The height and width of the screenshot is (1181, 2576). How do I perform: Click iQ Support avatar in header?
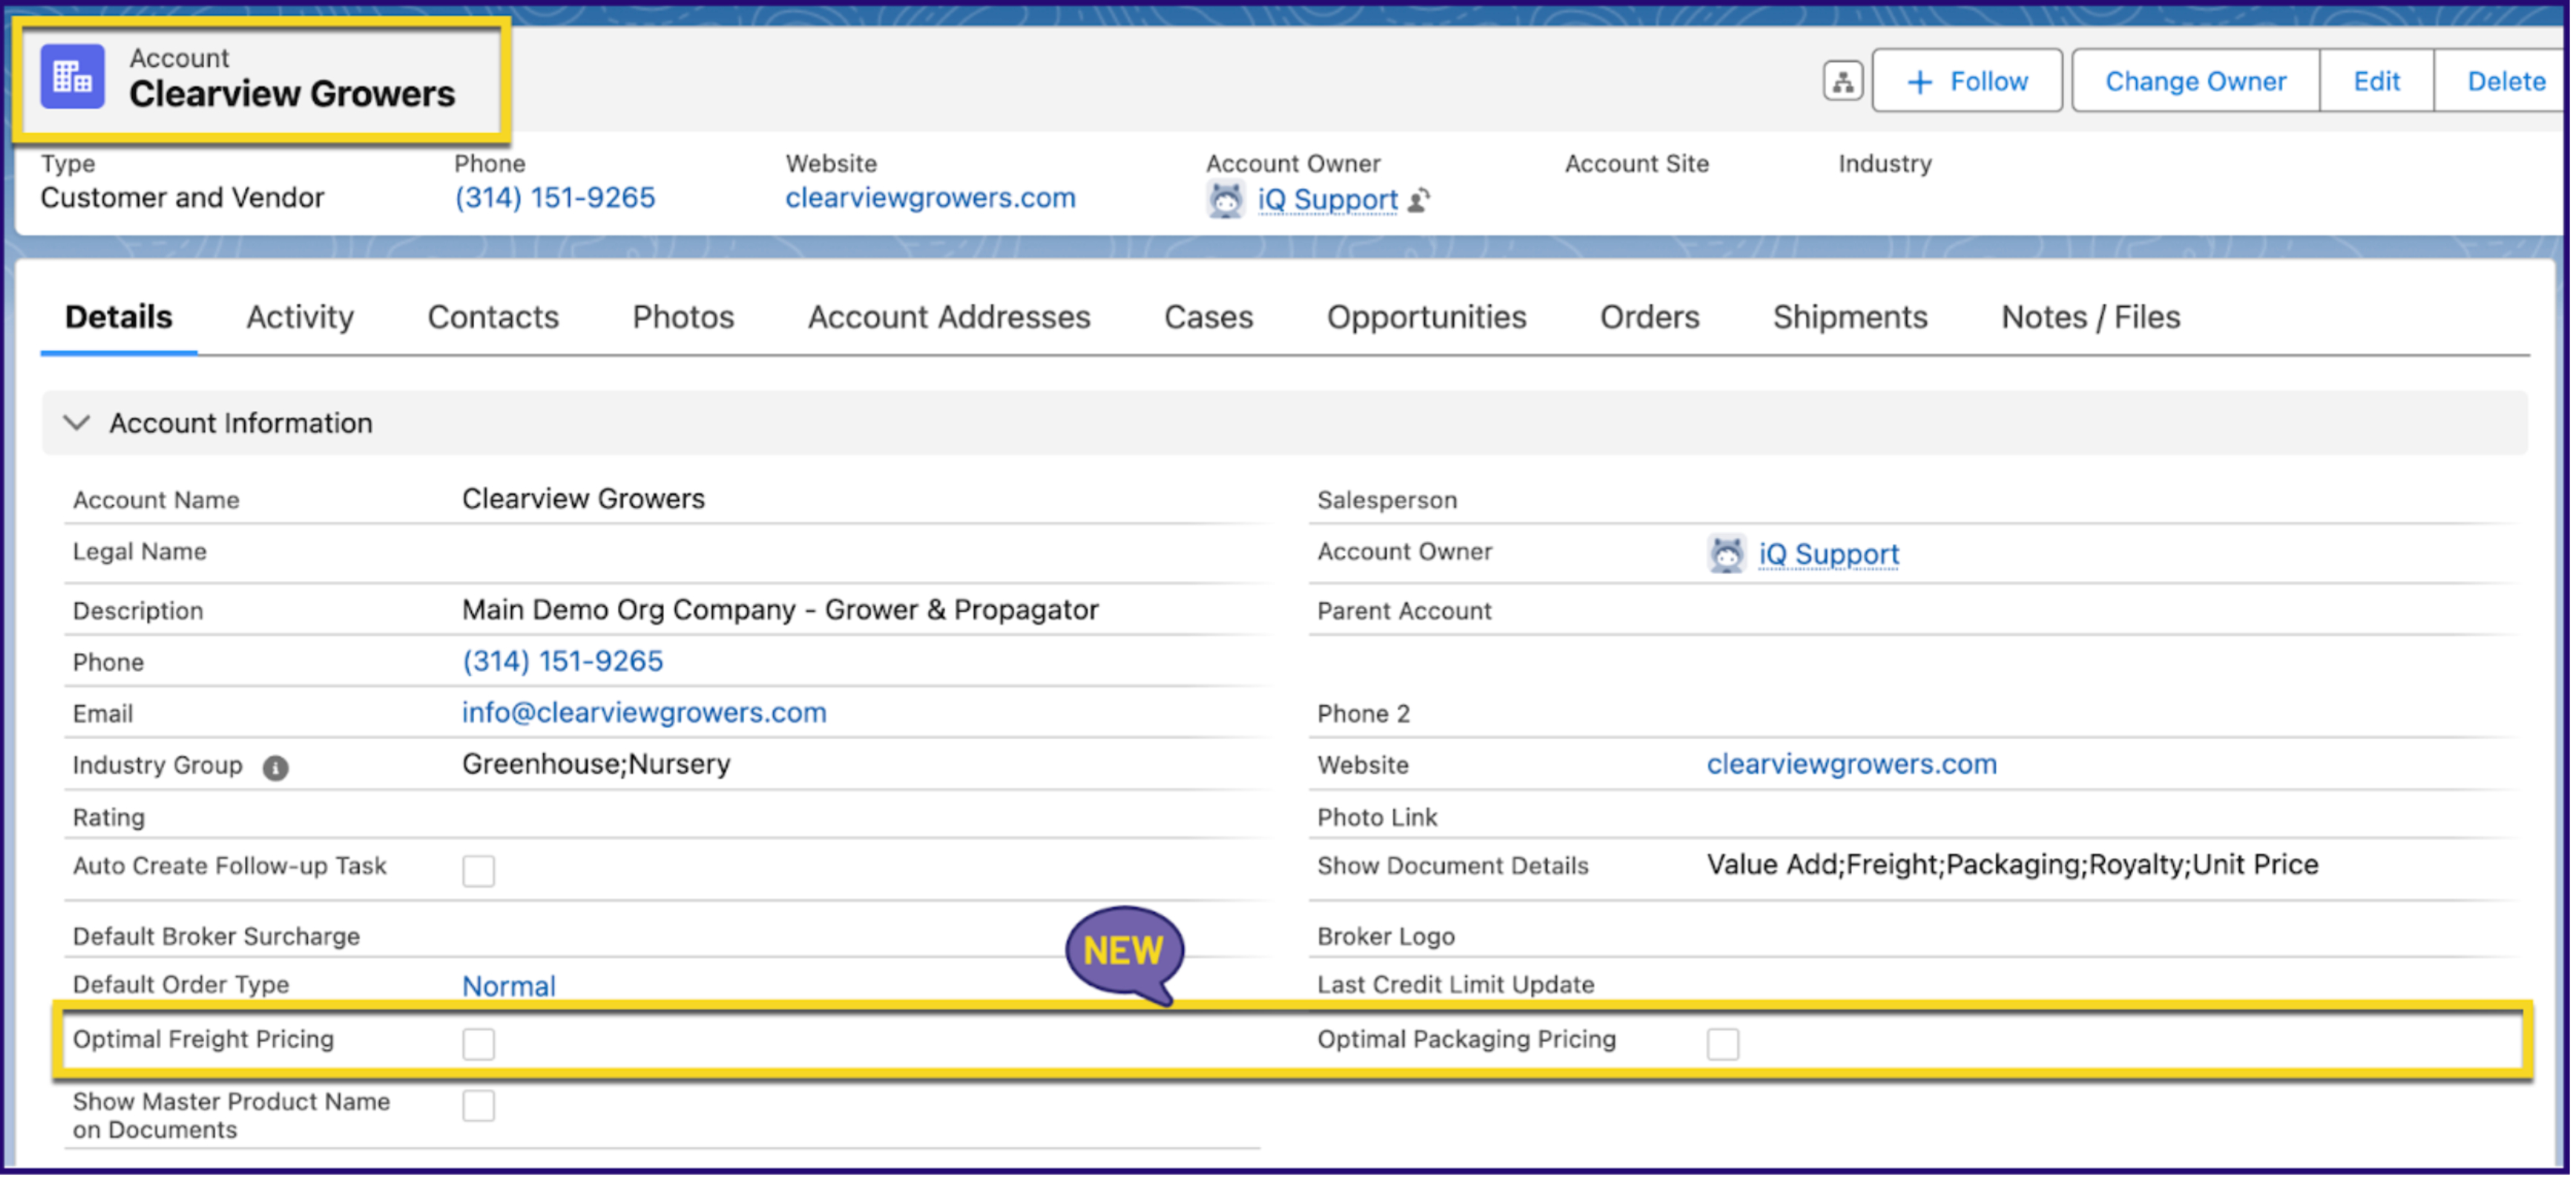[1226, 200]
